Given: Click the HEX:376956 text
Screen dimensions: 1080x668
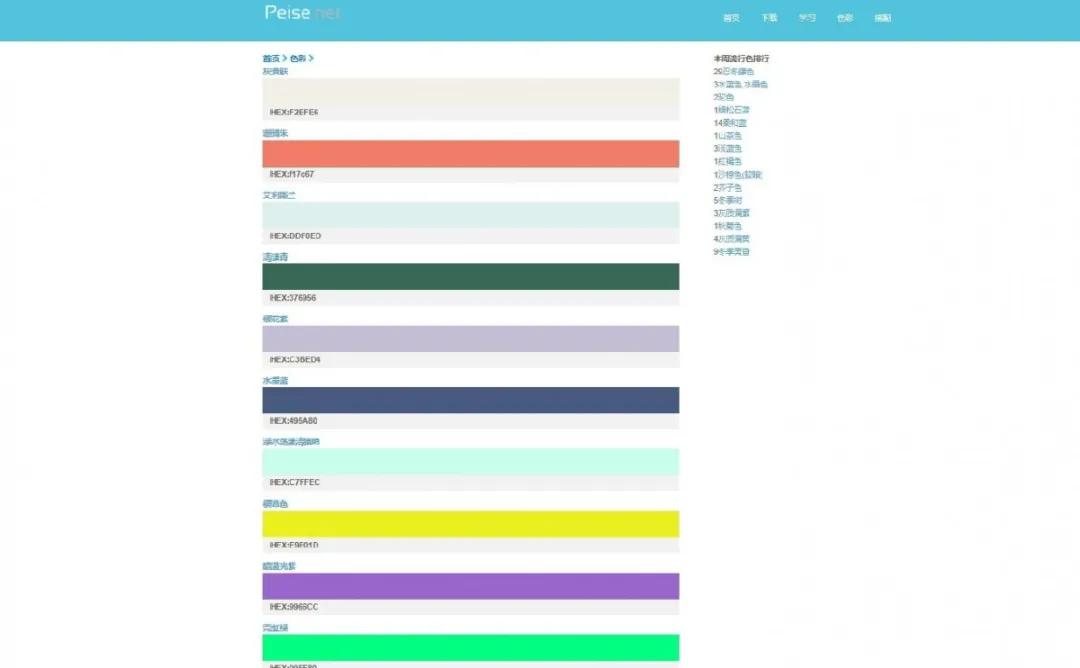Looking at the screenshot, I should 293,298.
